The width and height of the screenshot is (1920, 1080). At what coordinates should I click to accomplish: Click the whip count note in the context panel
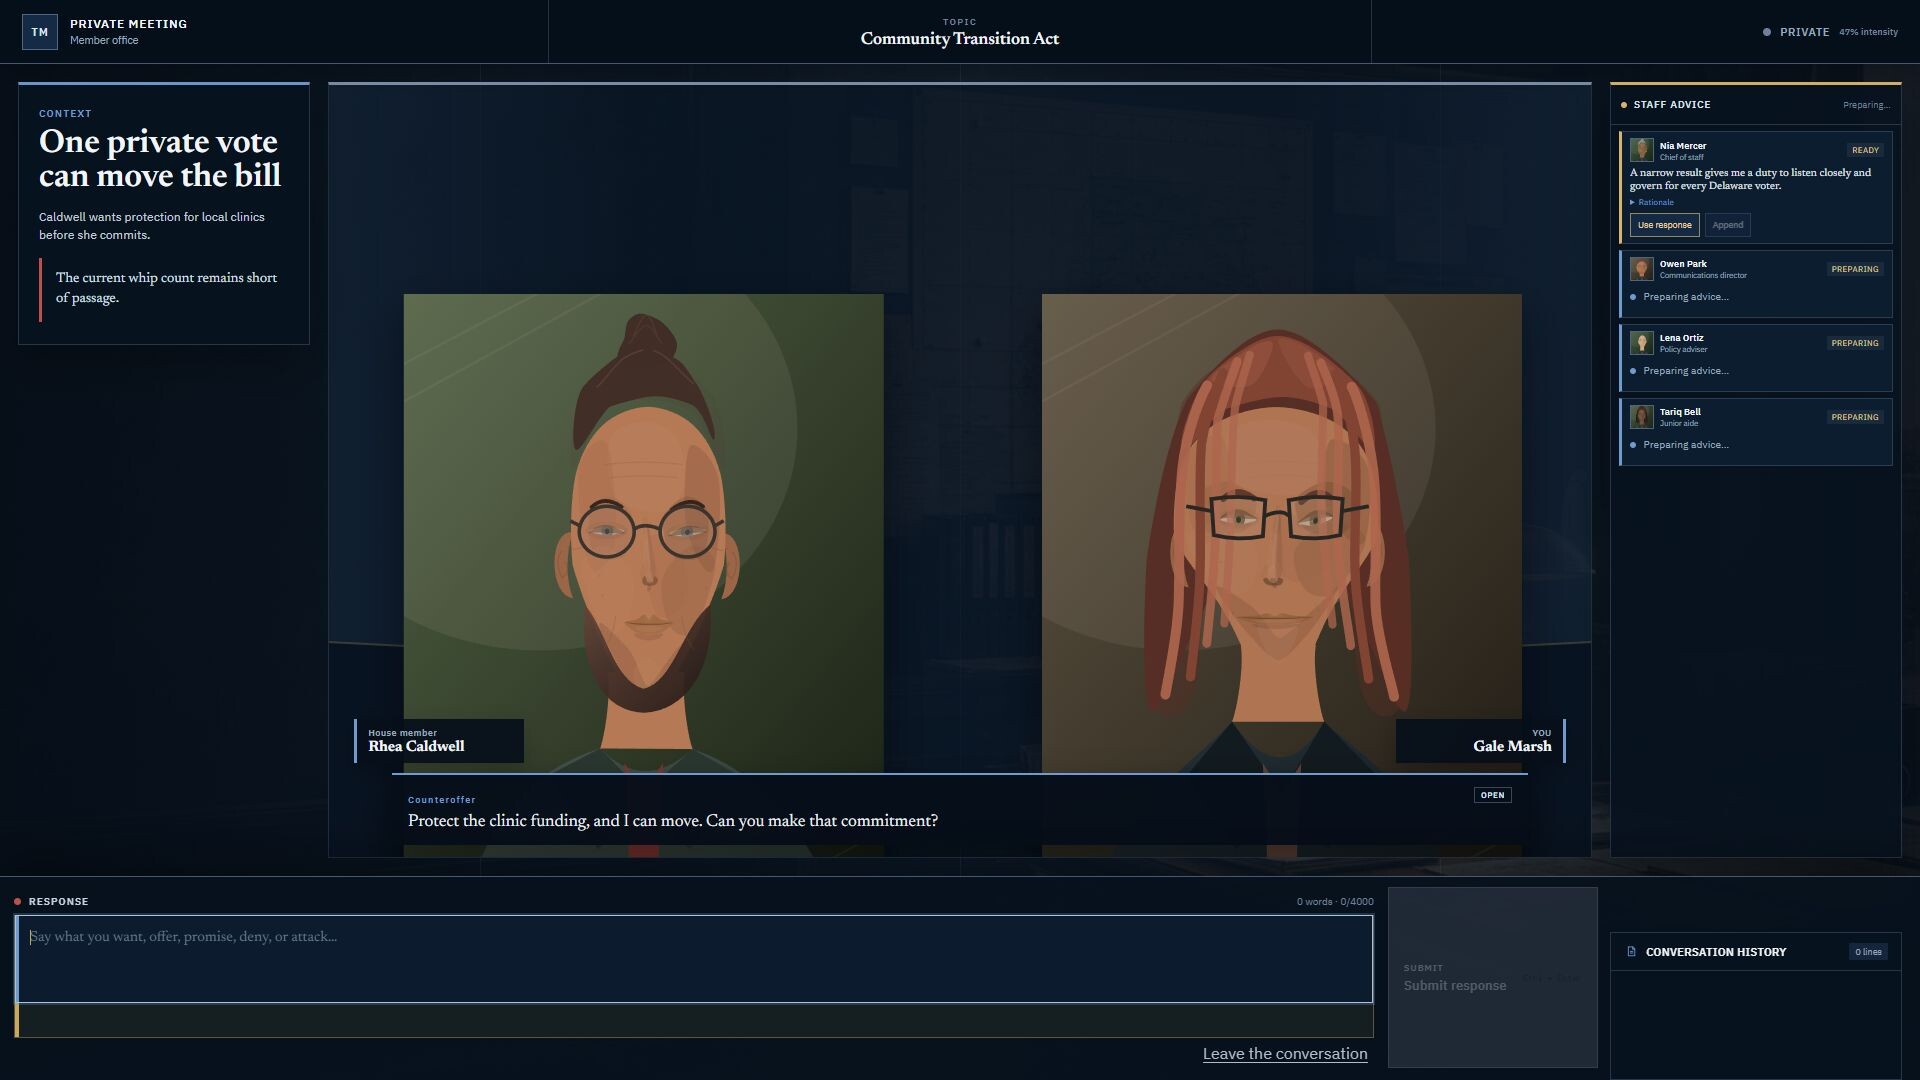(166, 288)
